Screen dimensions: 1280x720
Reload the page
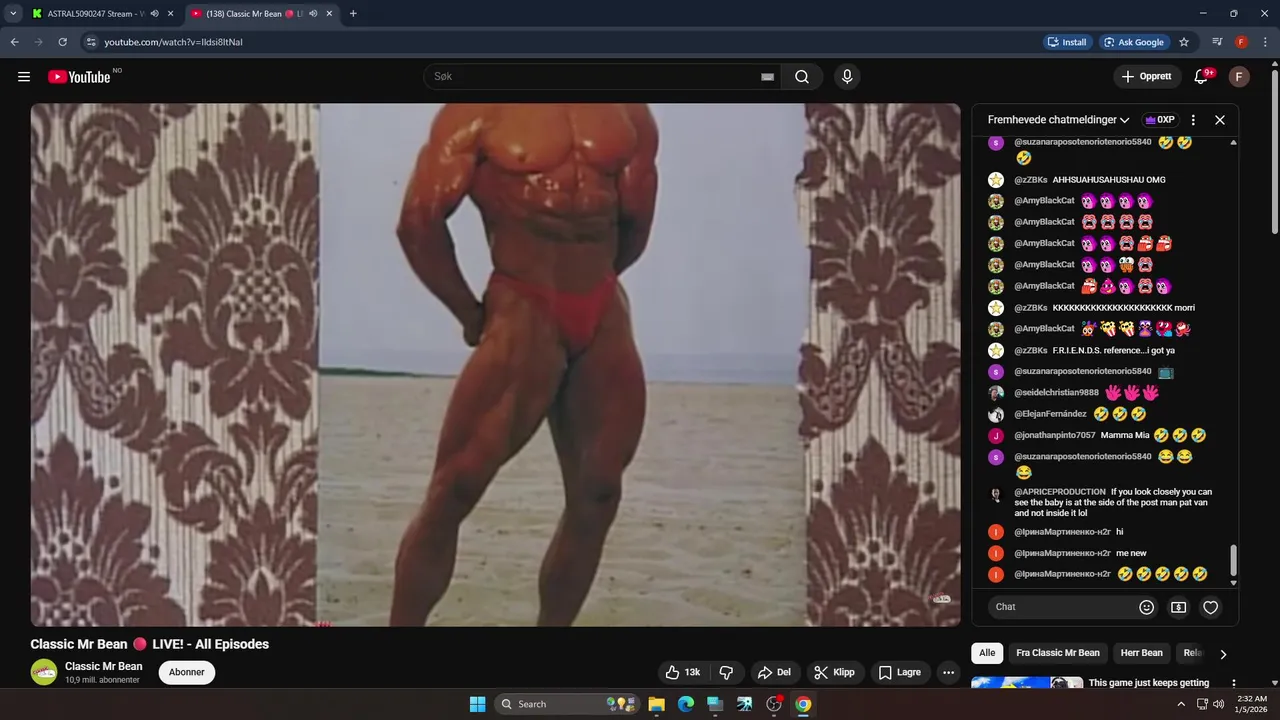tap(62, 42)
